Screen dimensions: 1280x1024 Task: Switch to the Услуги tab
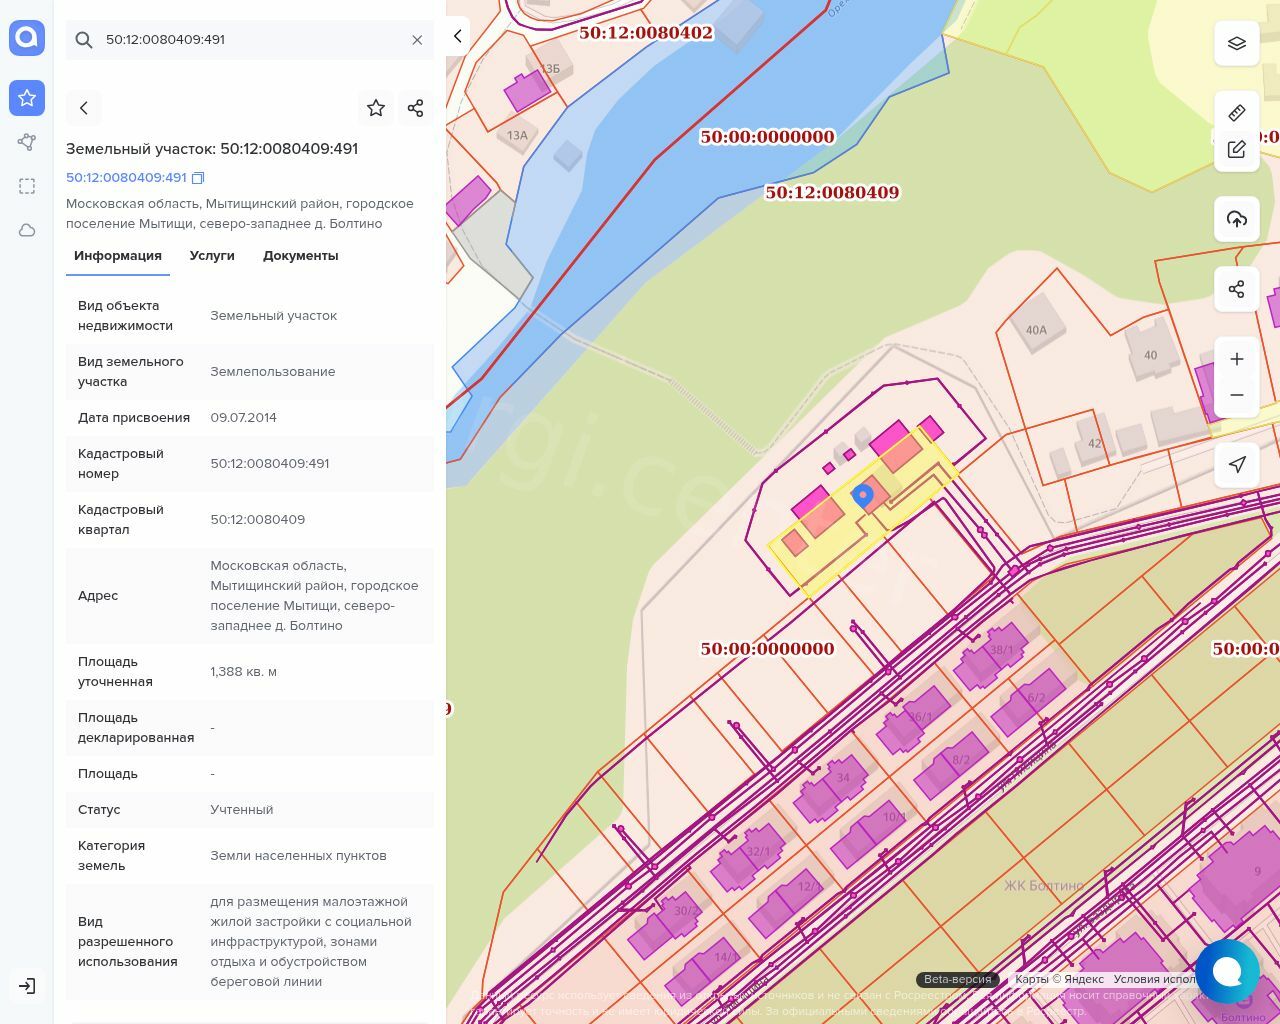pyautogui.click(x=212, y=256)
